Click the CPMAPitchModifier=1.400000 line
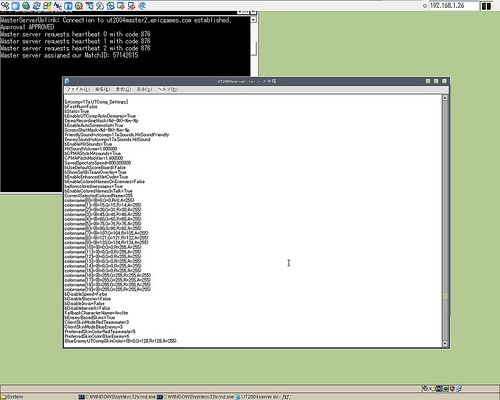The width and height of the screenshot is (500, 400). (94, 158)
